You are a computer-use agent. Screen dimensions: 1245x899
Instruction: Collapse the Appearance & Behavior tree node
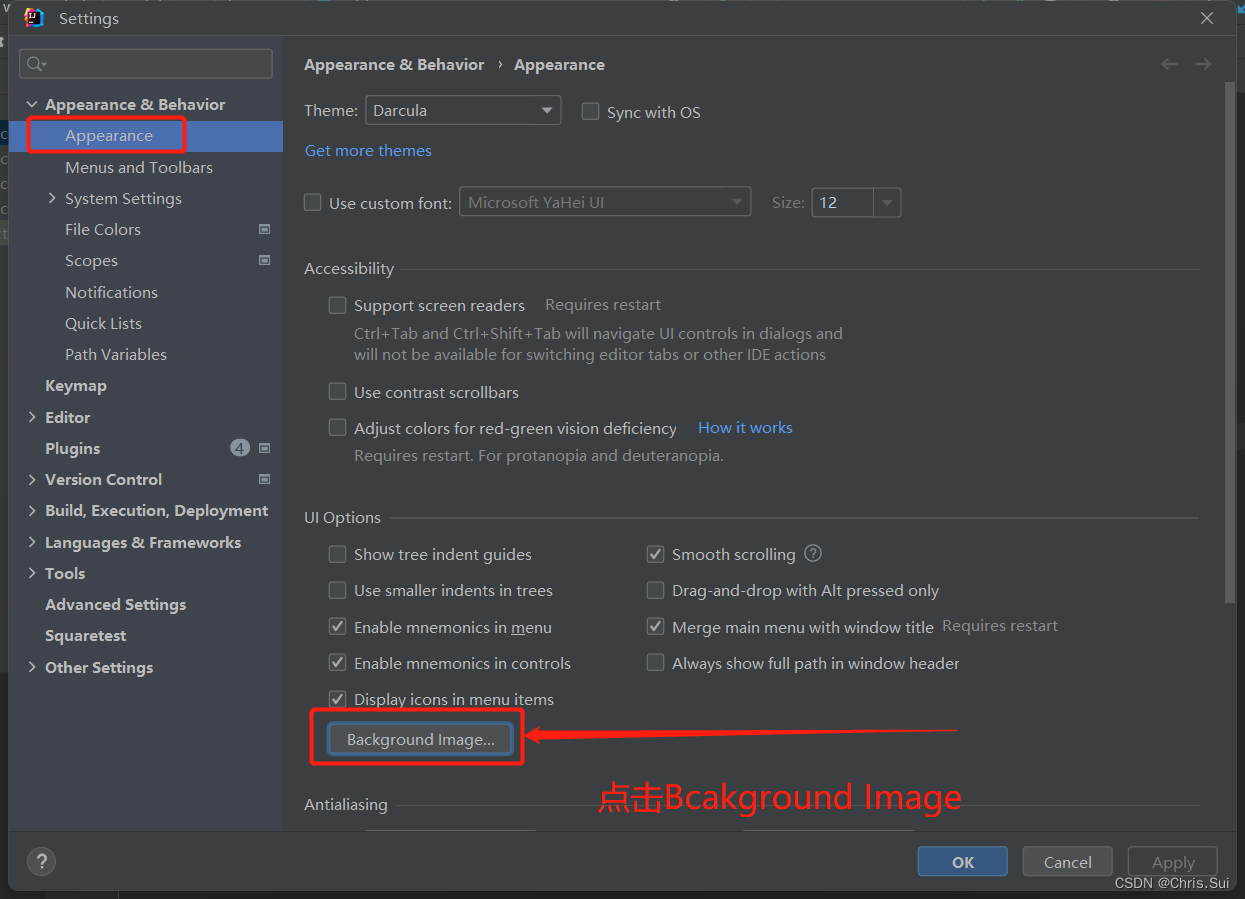pyautogui.click(x=32, y=104)
